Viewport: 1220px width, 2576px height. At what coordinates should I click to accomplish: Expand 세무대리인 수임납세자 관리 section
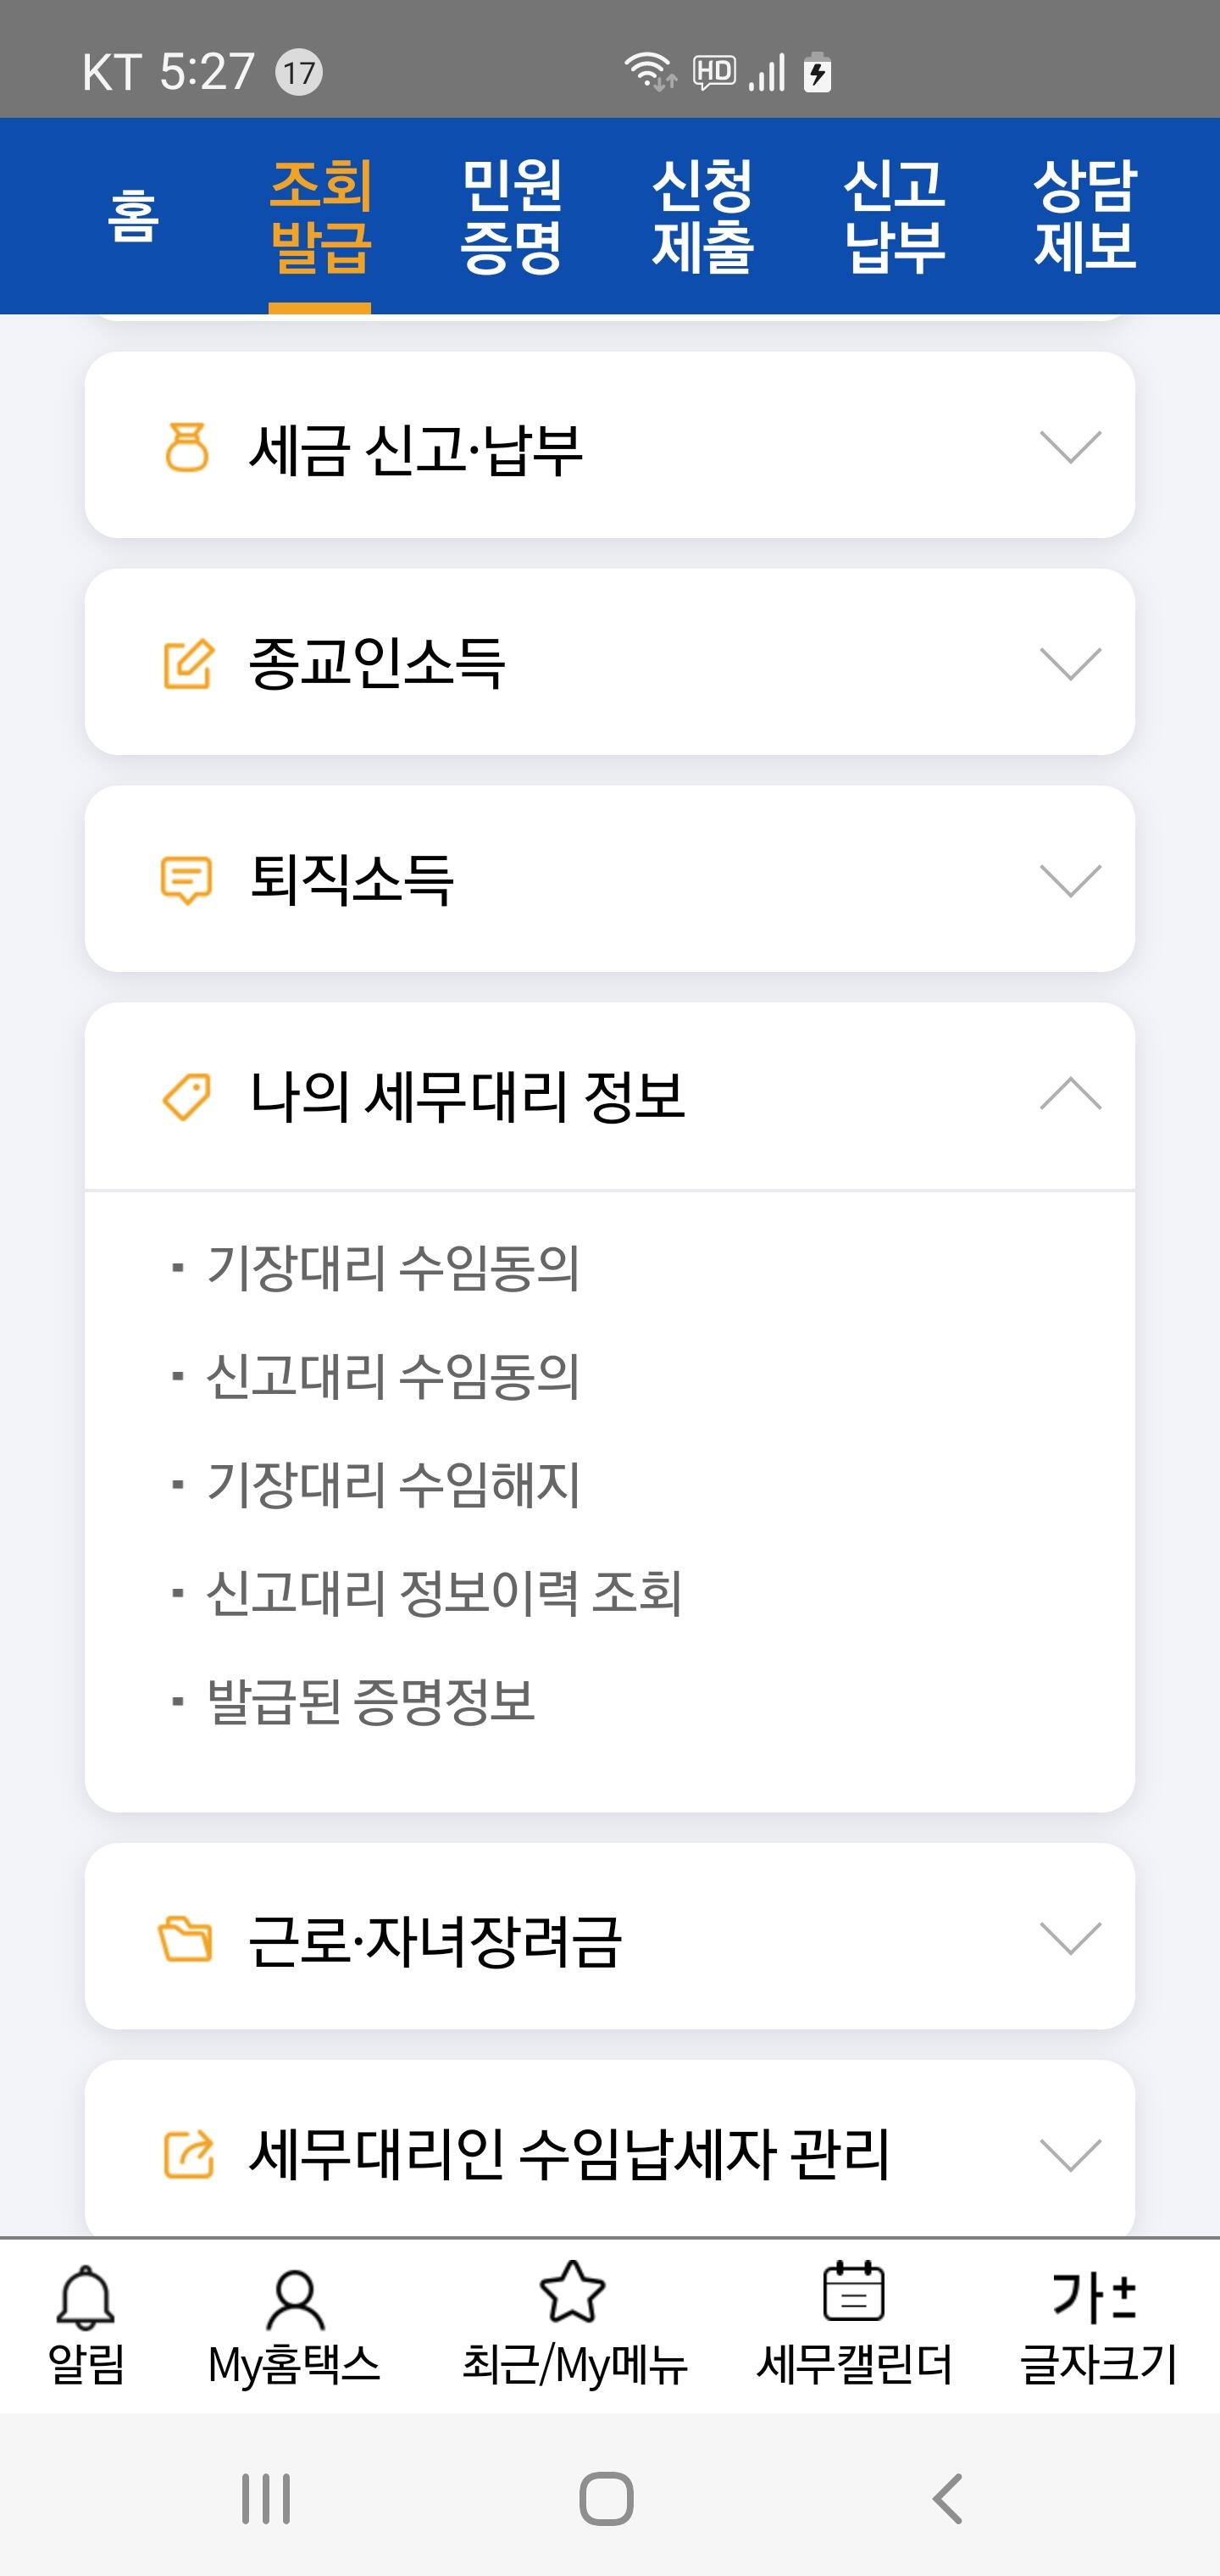coord(1070,2154)
